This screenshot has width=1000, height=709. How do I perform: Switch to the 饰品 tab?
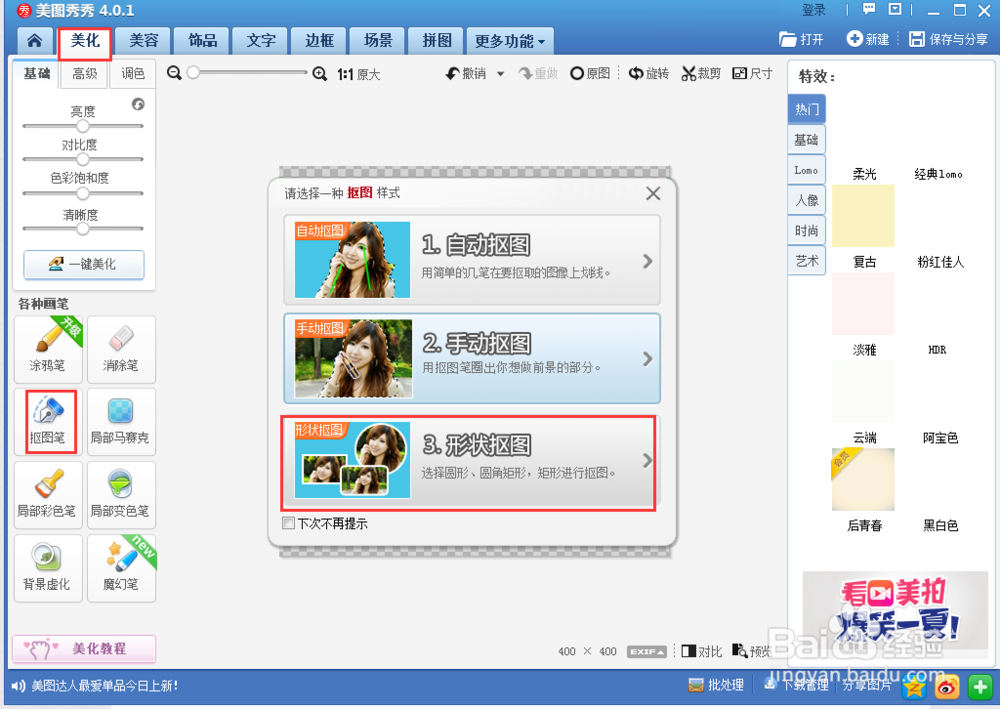point(203,41)
